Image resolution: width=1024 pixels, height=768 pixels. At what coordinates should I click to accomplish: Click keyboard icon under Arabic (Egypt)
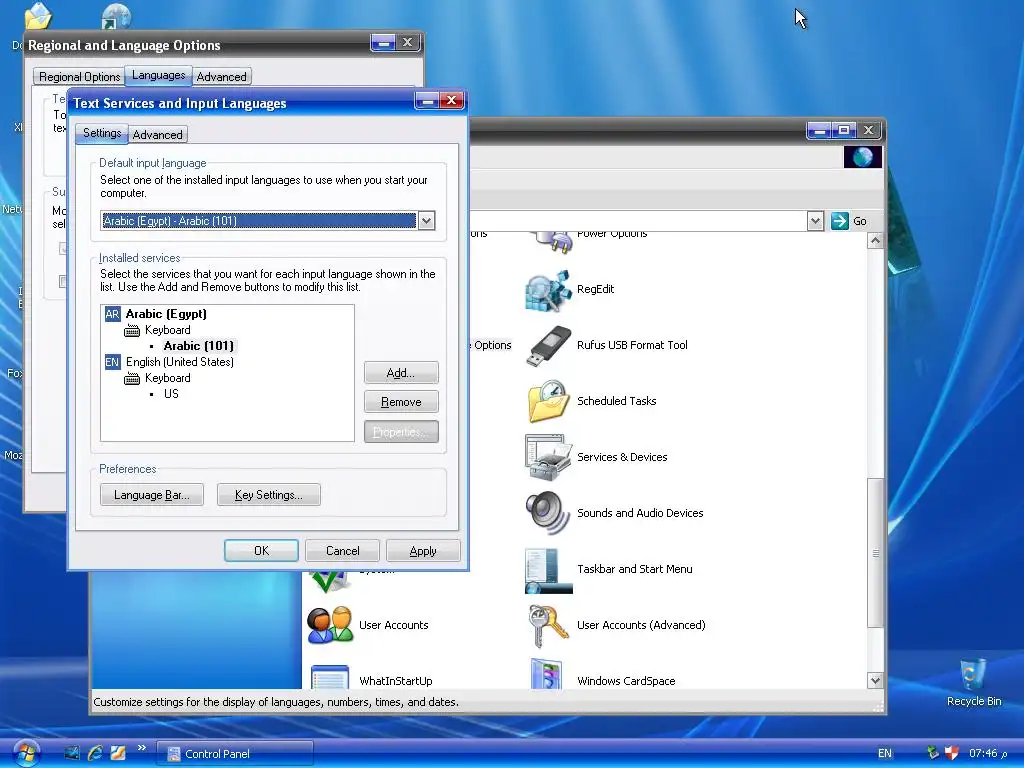(x=132, y=330)
